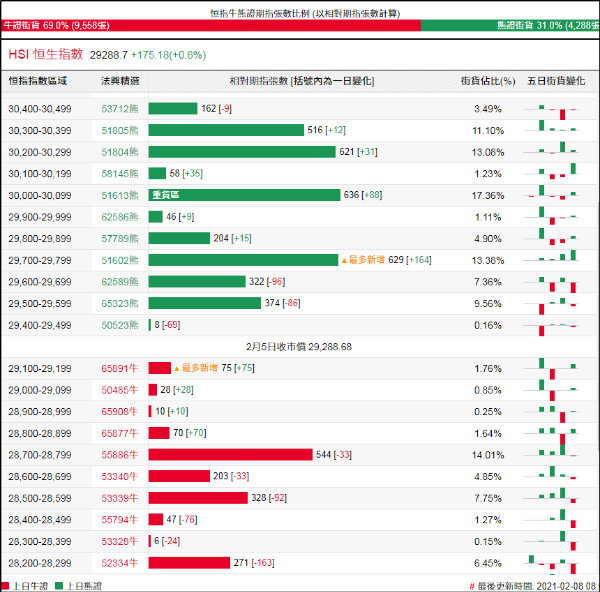This screenshot has height=592, width=600.
Task: Click the 法興精選 column header
Action: (120, 81)
